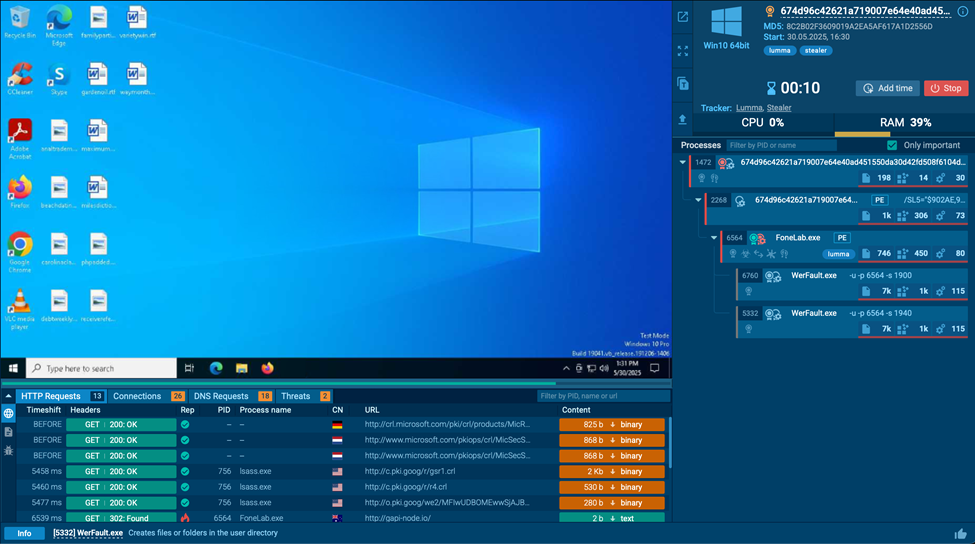
Task: Click the task hash title at top
Action: coord(865,11)
